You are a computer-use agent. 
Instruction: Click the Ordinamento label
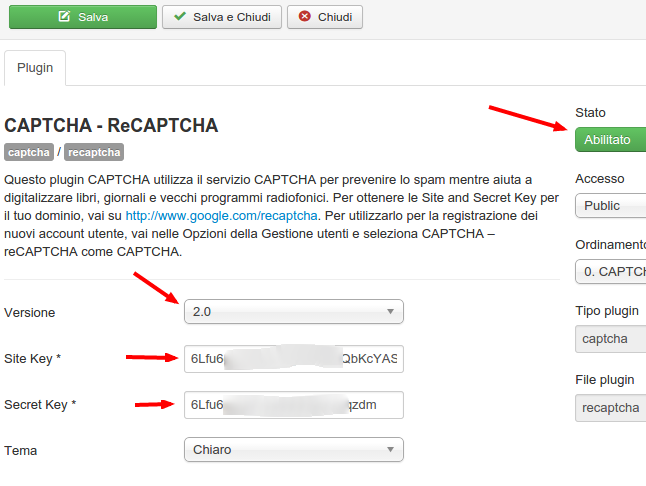click(611, 245)
